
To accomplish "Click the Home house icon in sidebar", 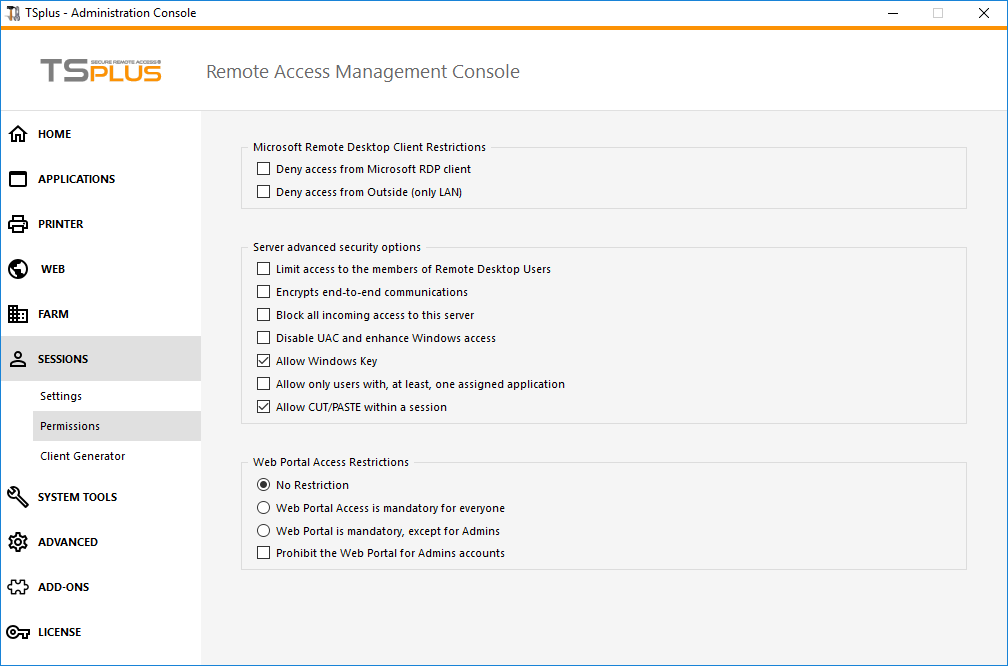I will click(18, 134).
